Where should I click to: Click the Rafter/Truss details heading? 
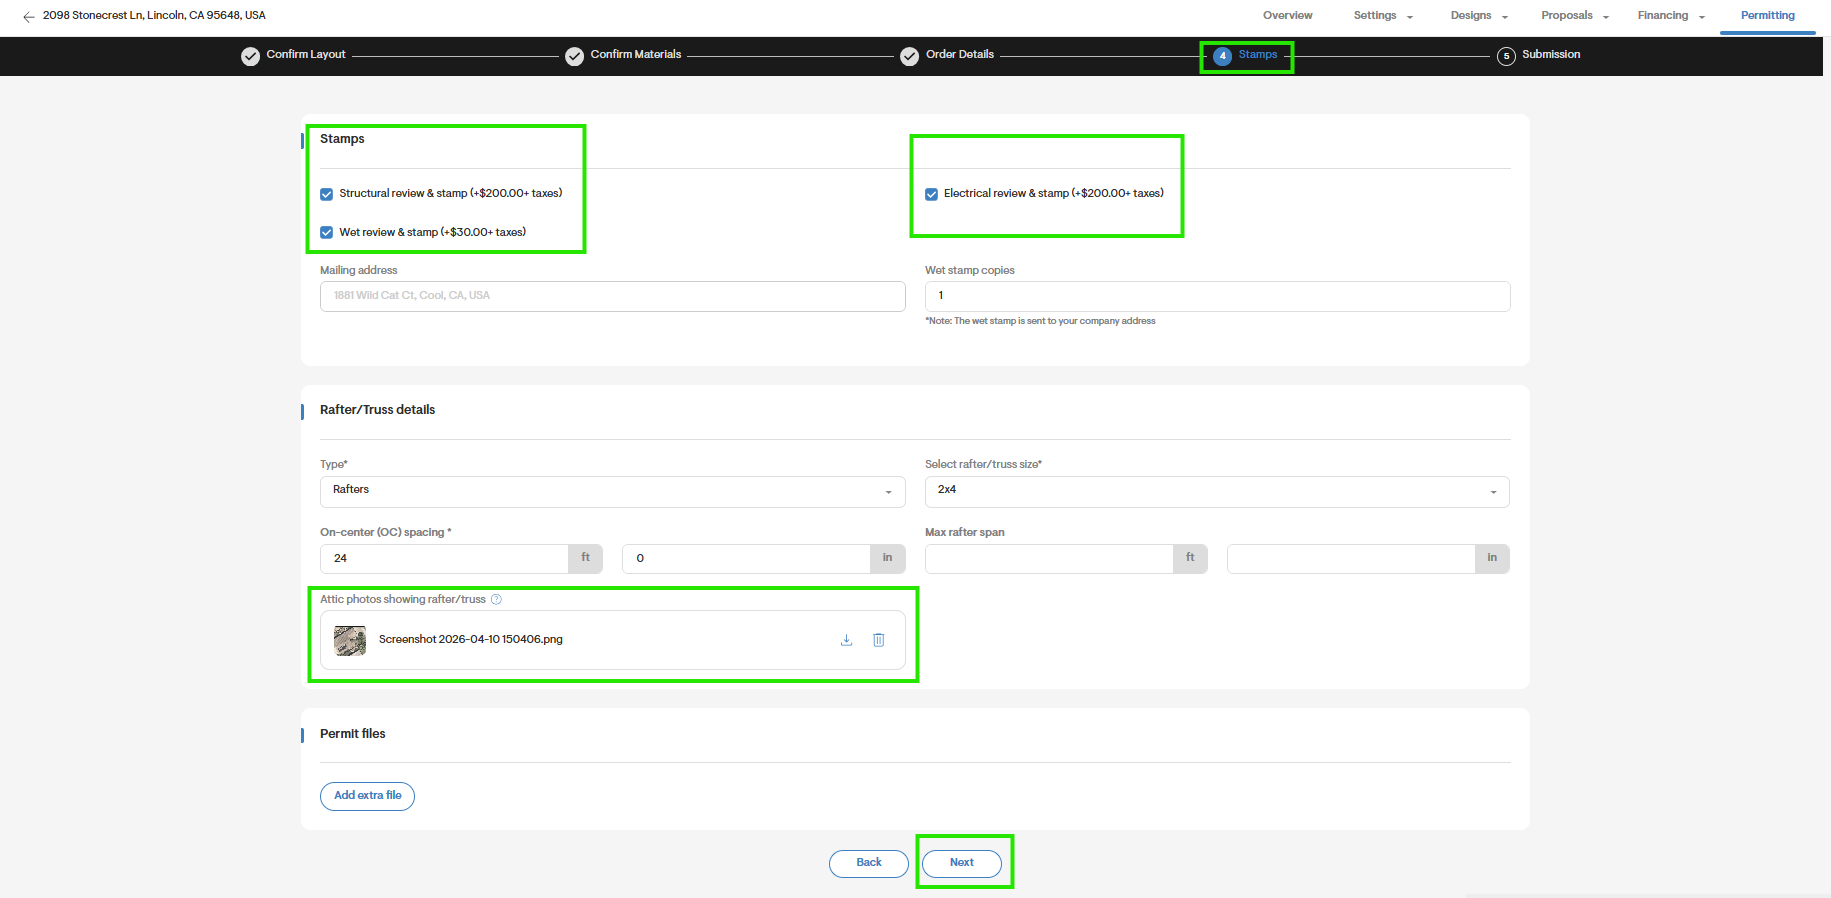pyautogui.click(x=377, y=410)
